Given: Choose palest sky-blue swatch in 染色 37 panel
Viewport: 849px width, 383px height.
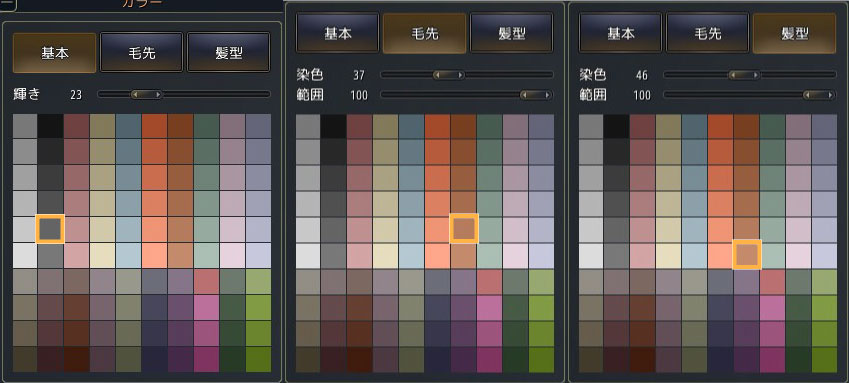Looking at the screenshot, I should (412, 255).
